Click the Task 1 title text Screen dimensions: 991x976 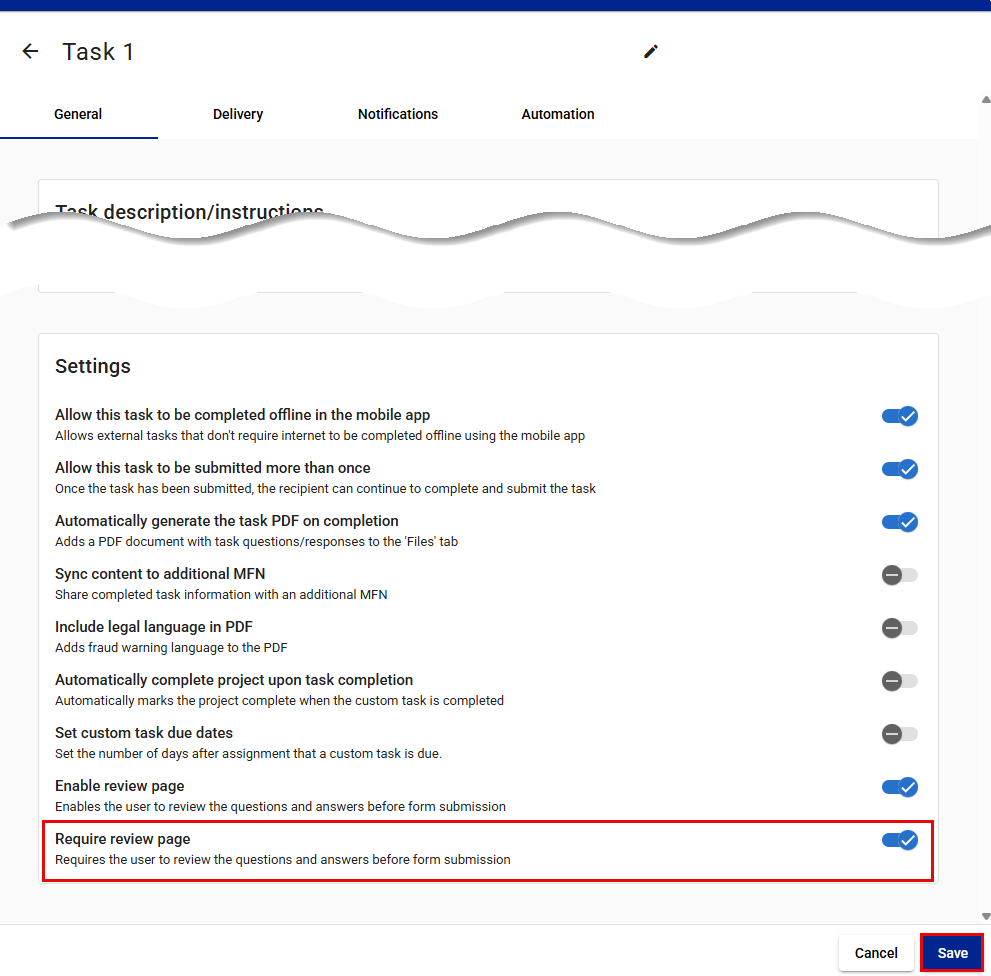click(98, 52)
